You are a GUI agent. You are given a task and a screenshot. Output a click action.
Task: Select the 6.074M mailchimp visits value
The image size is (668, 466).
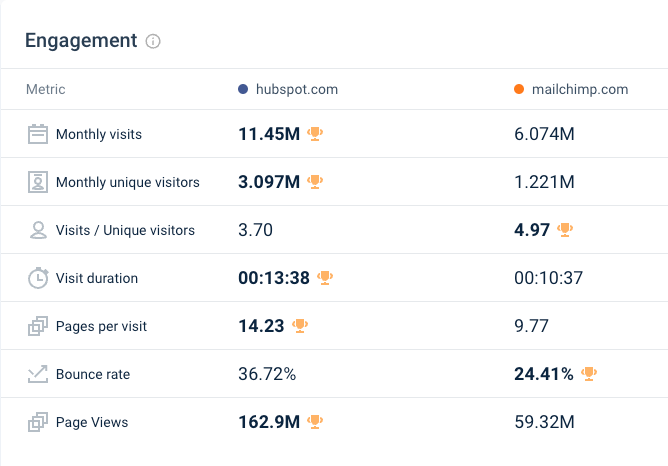544,134
